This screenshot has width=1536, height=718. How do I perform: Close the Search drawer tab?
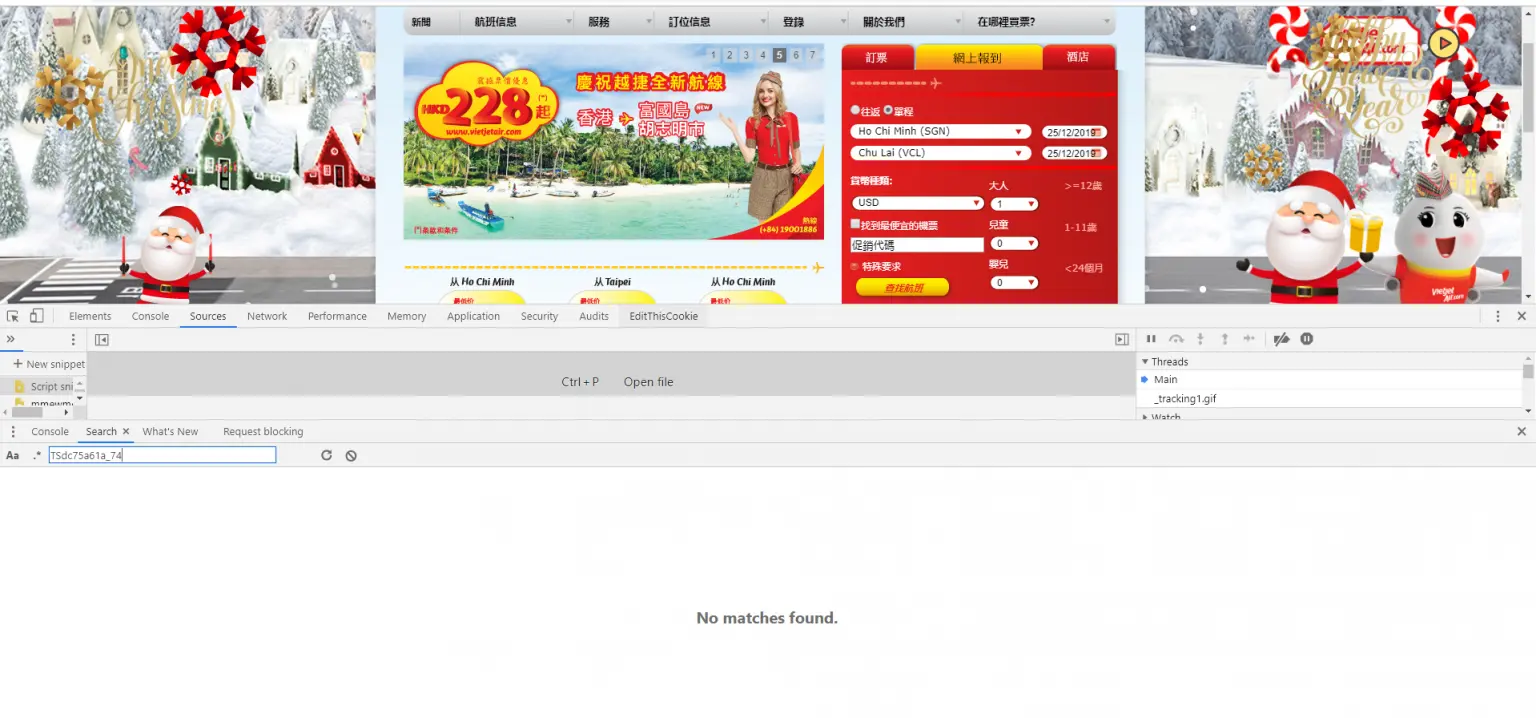point(126,432)
